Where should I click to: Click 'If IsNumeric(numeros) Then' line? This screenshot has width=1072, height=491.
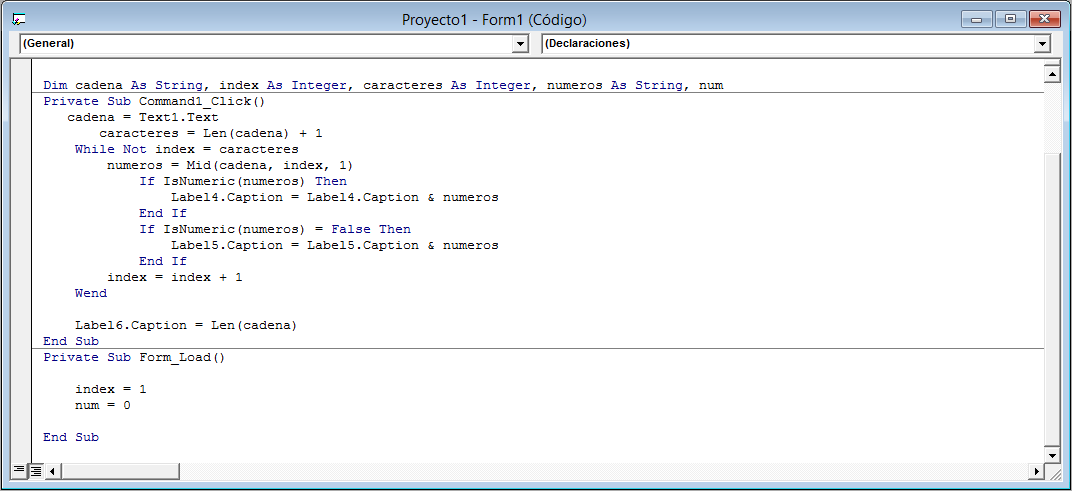click(243, 181)
